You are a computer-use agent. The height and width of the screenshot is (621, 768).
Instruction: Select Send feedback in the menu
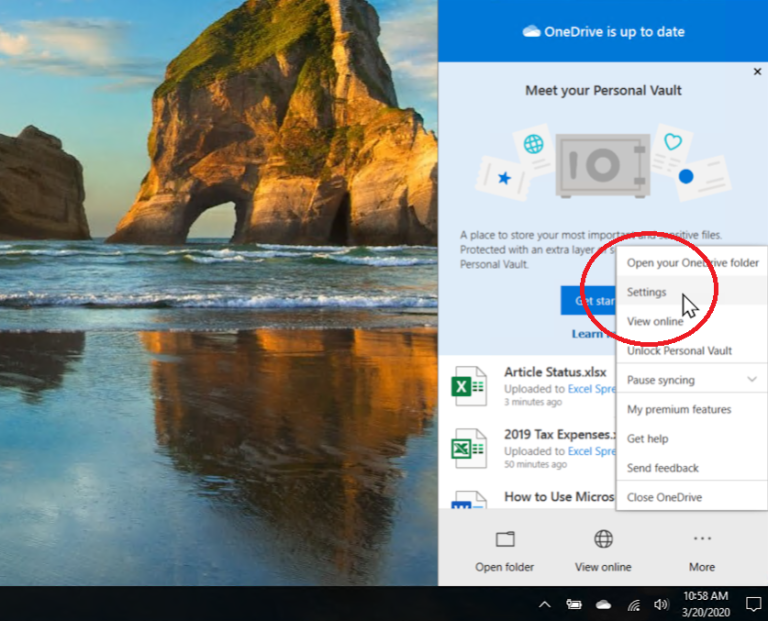point(692,468)
